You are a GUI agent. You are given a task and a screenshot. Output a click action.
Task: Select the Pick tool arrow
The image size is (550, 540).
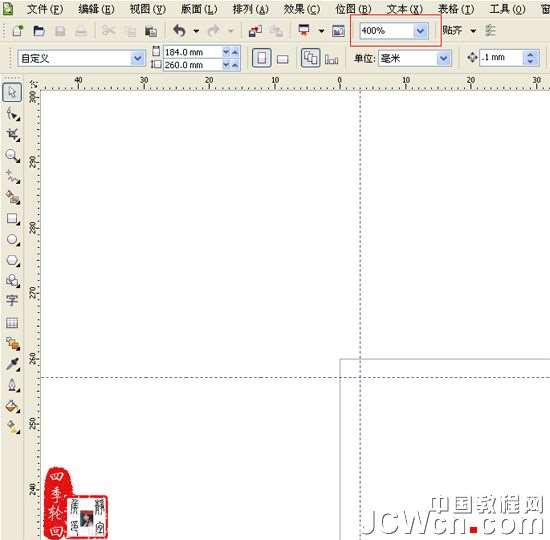[12, 93]
